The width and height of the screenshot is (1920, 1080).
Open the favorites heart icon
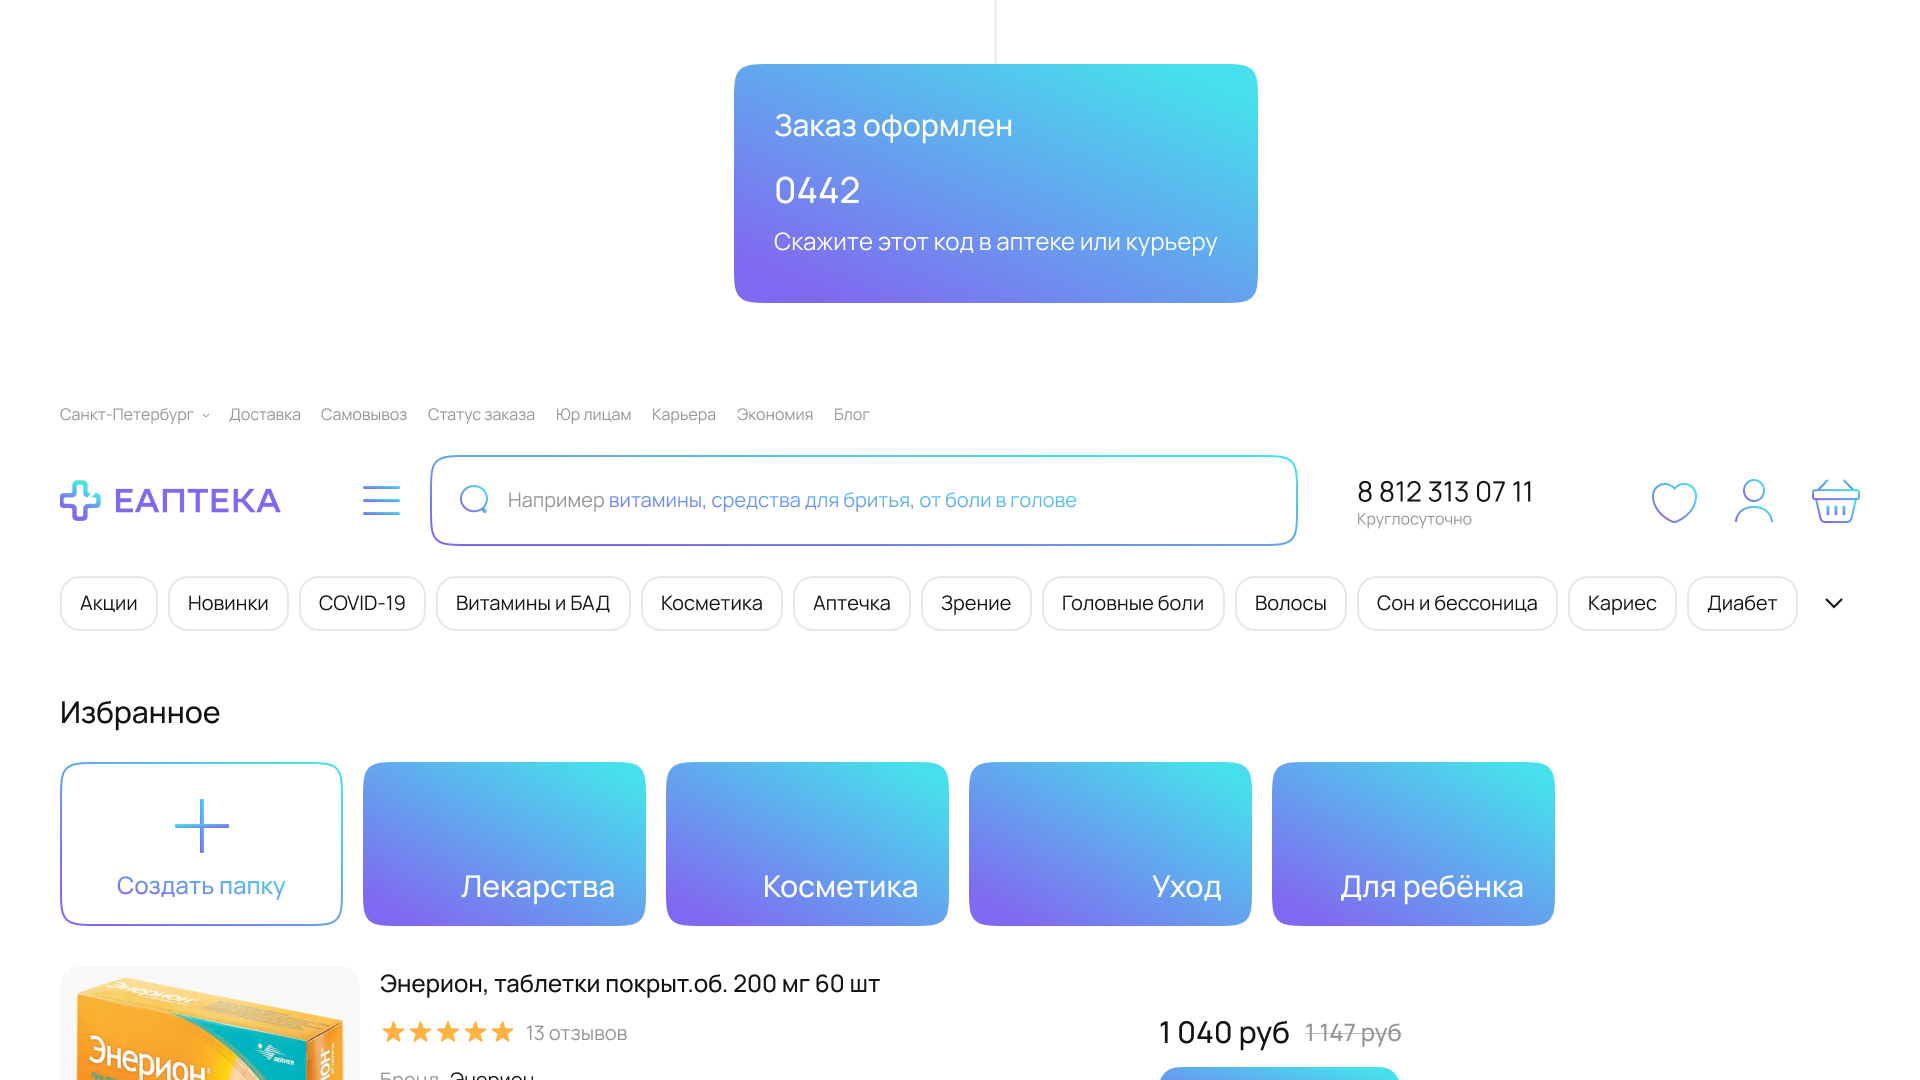coord(1674,502)
